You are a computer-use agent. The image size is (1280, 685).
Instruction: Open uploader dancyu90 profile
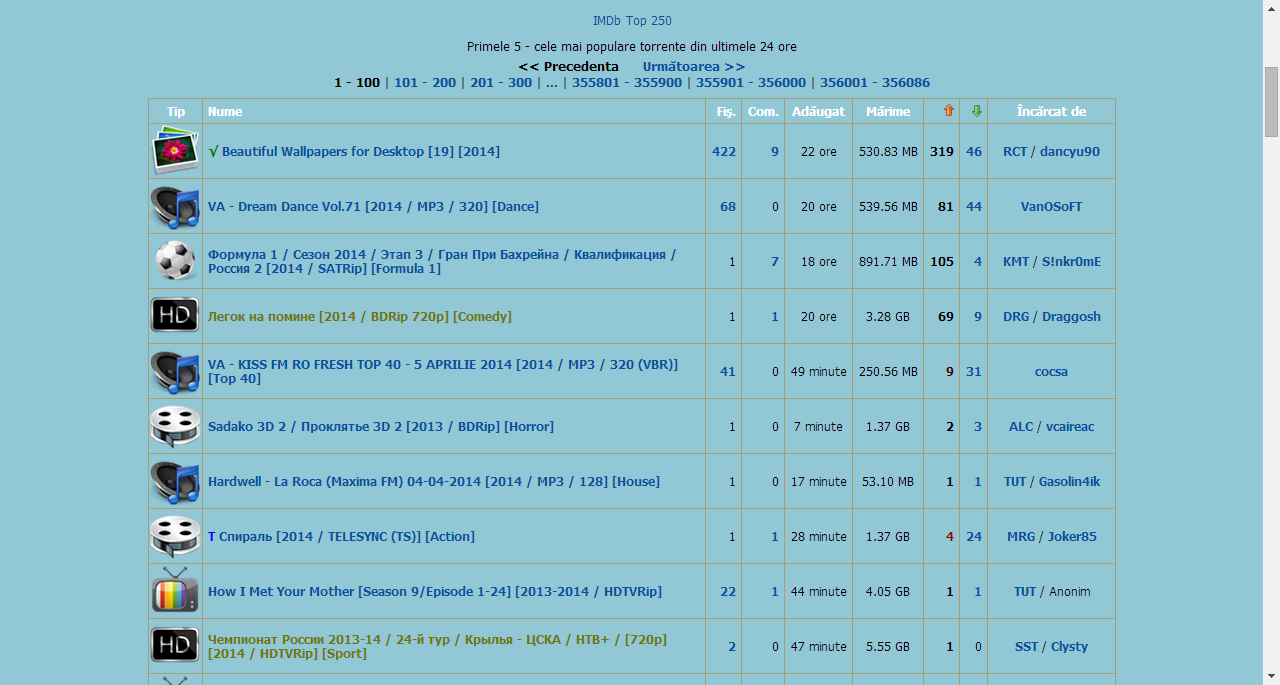pos(1070,151)
